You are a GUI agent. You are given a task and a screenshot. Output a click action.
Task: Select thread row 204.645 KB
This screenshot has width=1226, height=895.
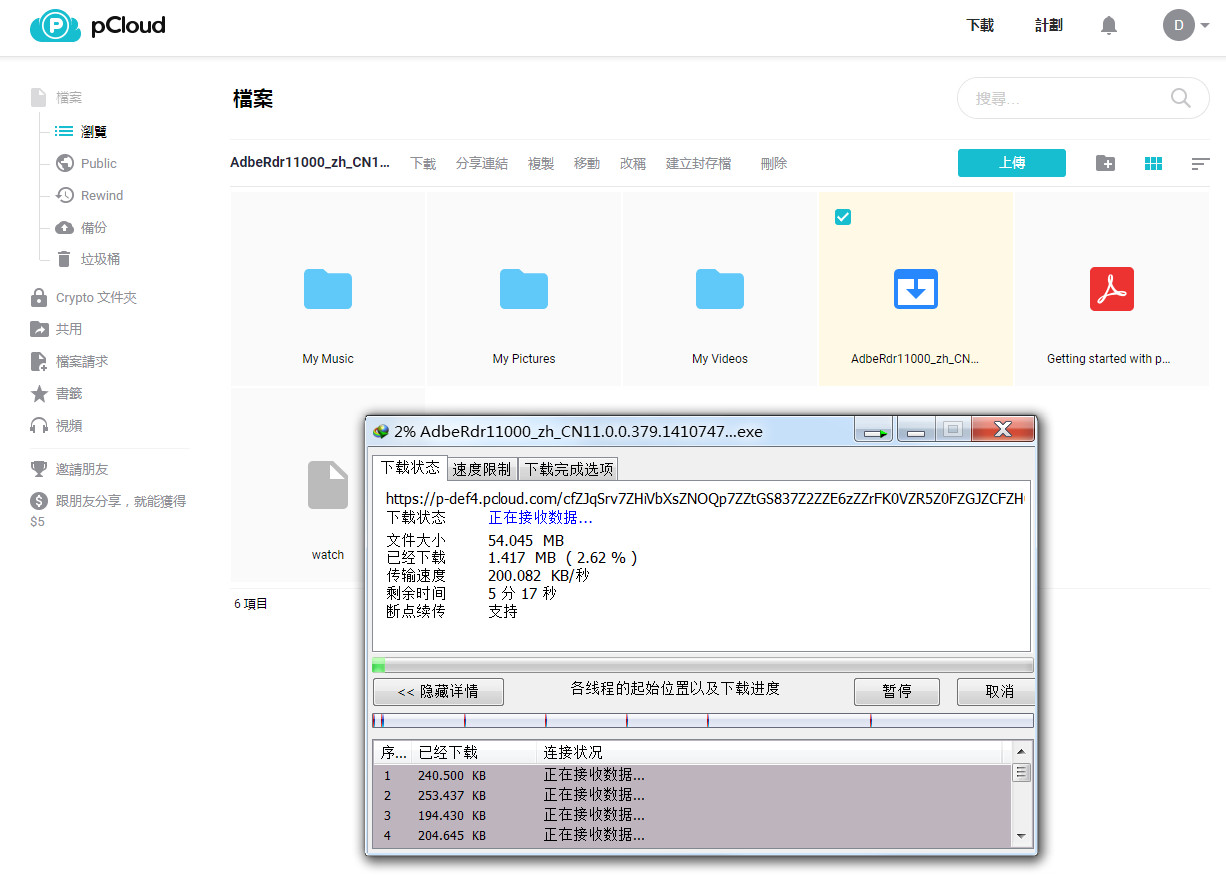(x=693, y=835)
